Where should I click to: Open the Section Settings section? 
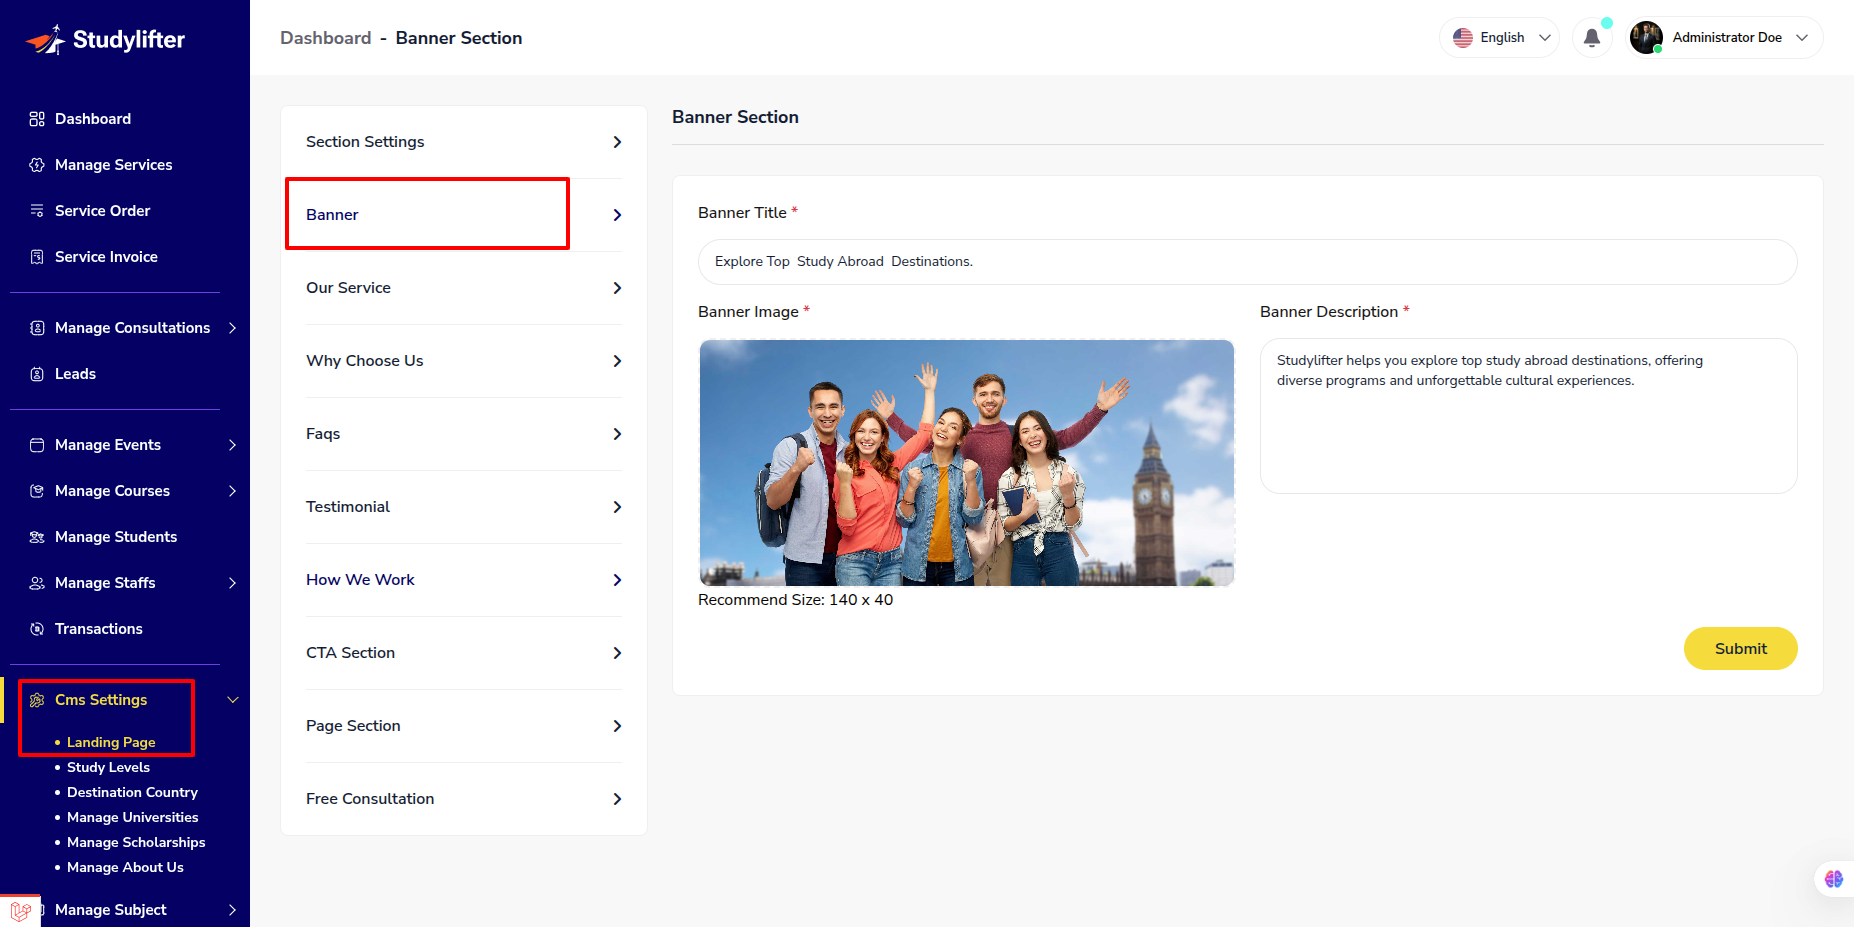(464, 142)
